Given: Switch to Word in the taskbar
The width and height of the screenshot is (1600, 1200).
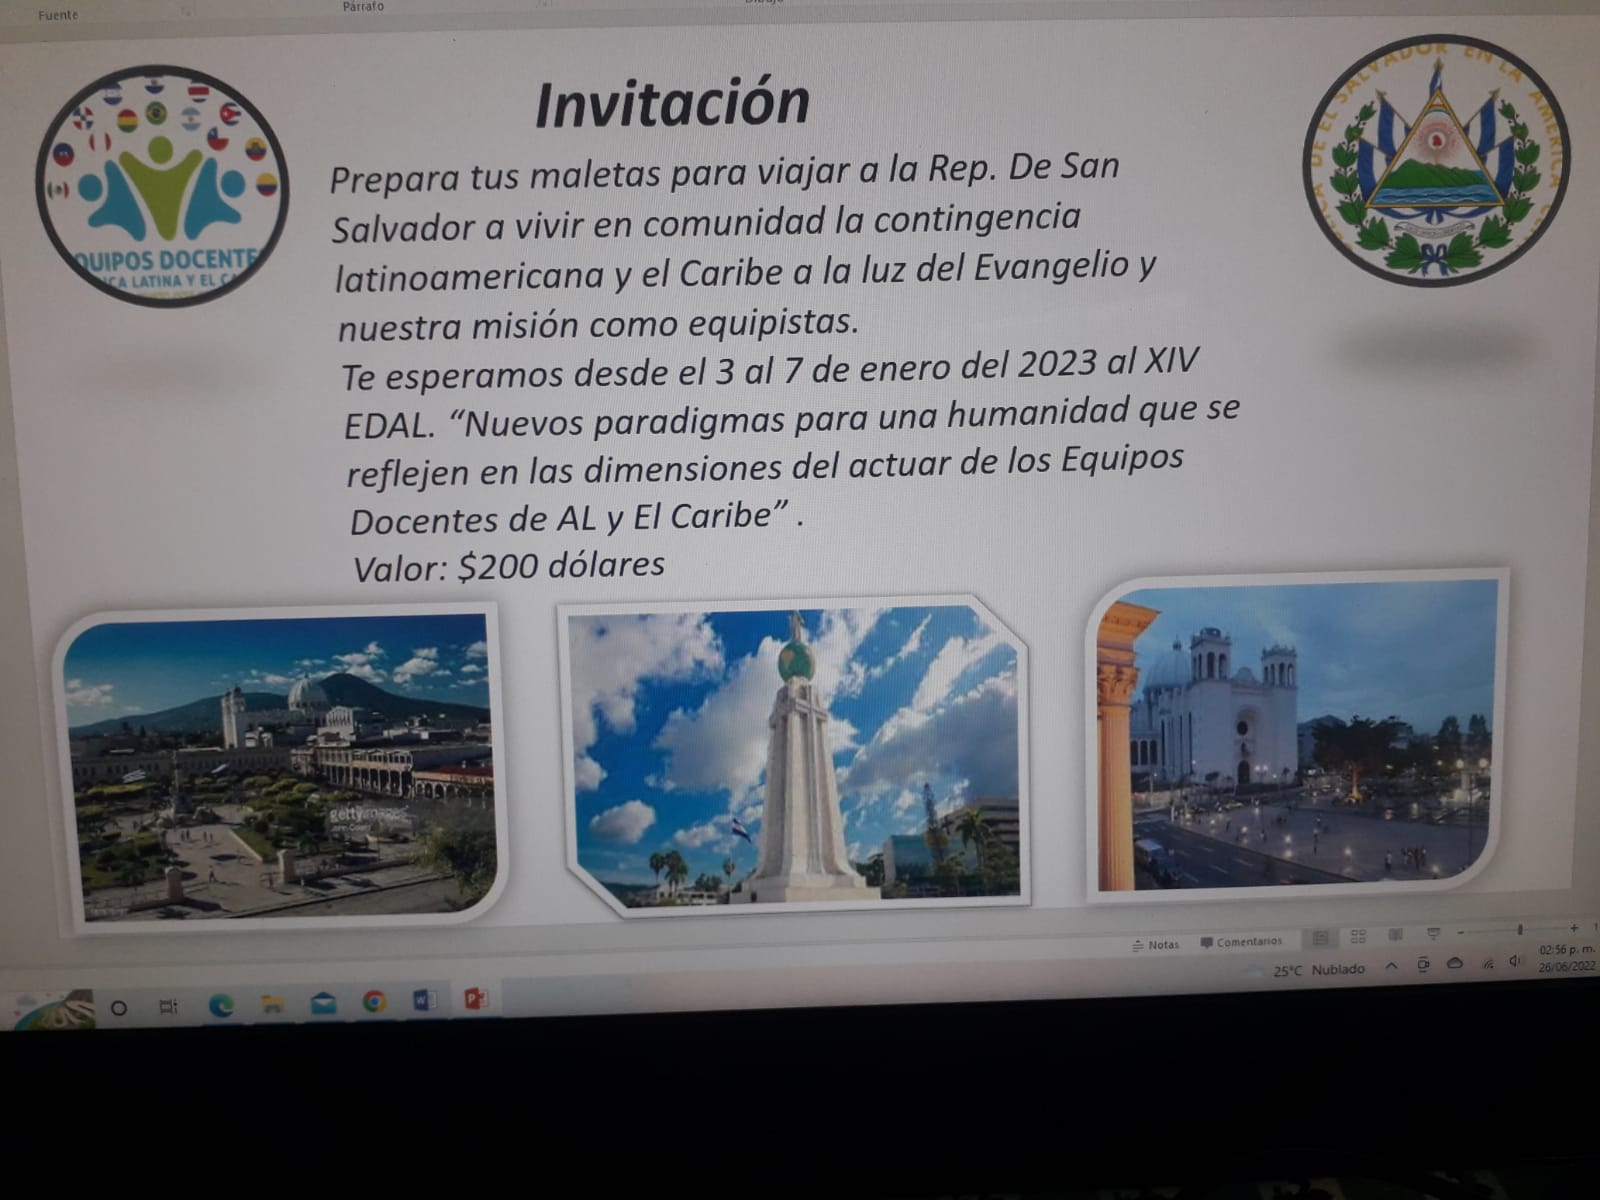Looking at the screenshot, I should pos(424,1001).
